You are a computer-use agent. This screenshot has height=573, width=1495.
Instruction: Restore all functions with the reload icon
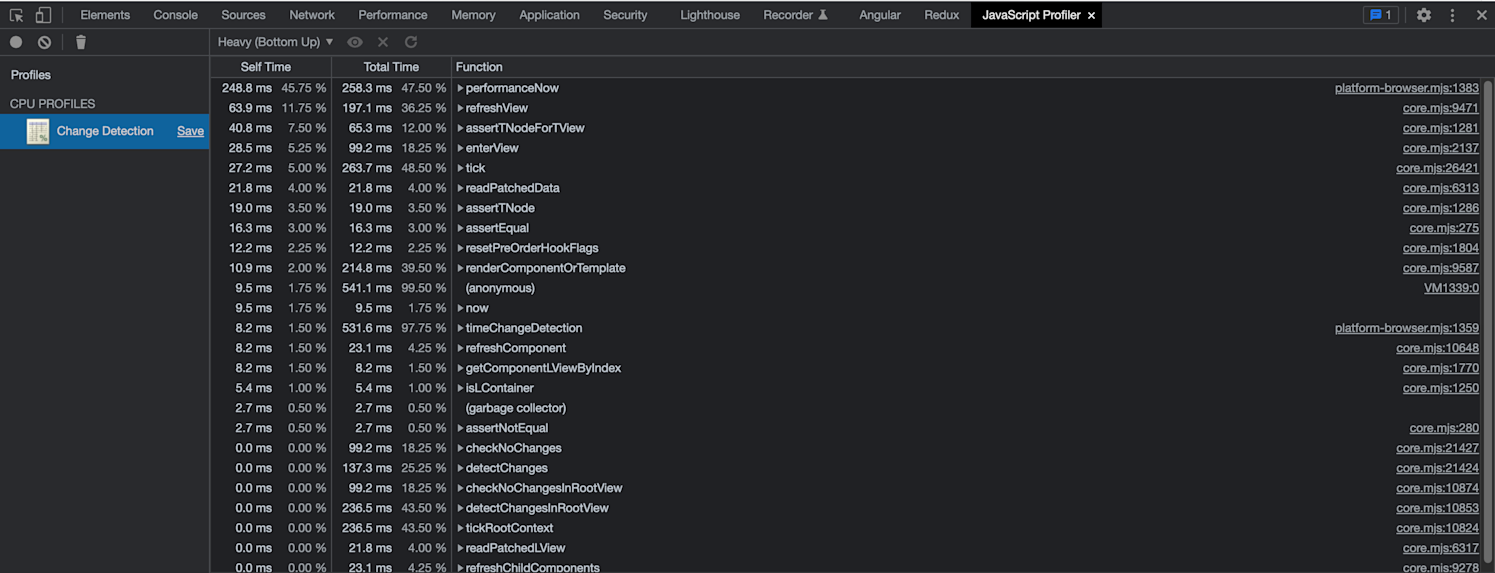coord(411,42)
